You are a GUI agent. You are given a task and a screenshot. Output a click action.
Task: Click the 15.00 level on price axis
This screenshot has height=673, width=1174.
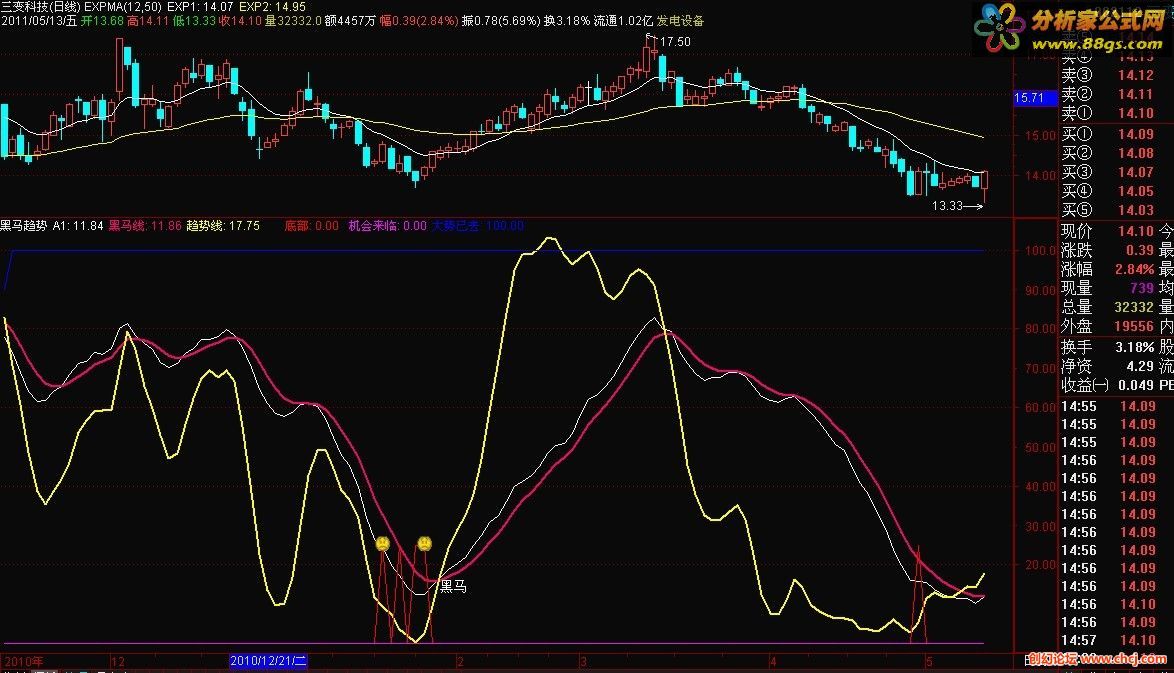coord(1041,136)
